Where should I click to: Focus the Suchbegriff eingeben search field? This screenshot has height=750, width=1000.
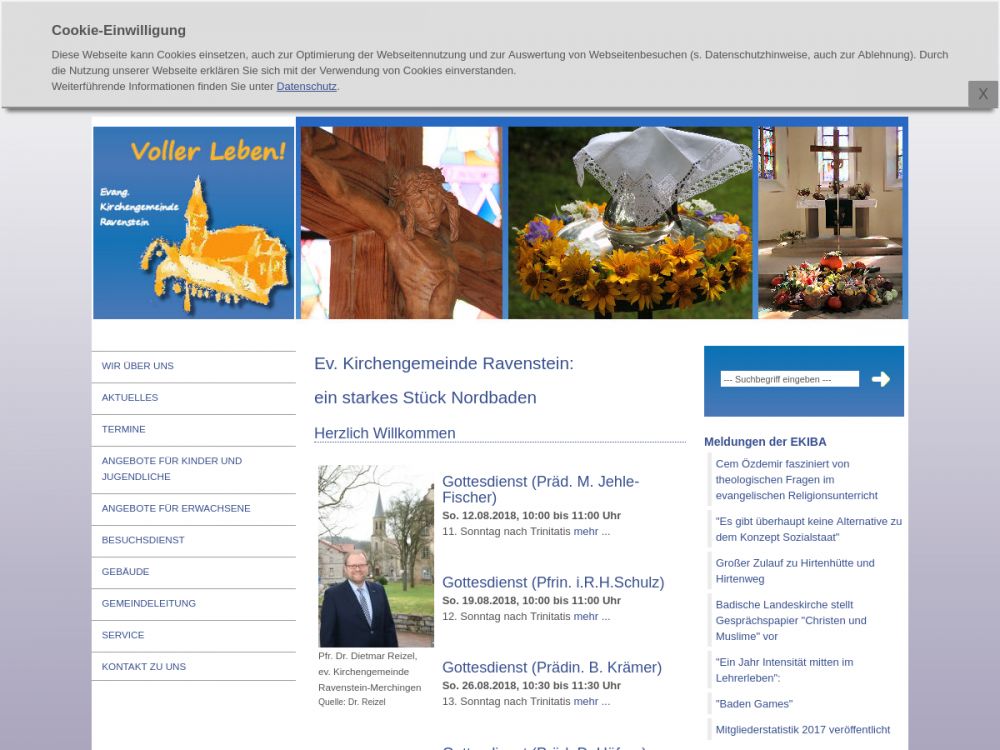click(x=789, y=379)
